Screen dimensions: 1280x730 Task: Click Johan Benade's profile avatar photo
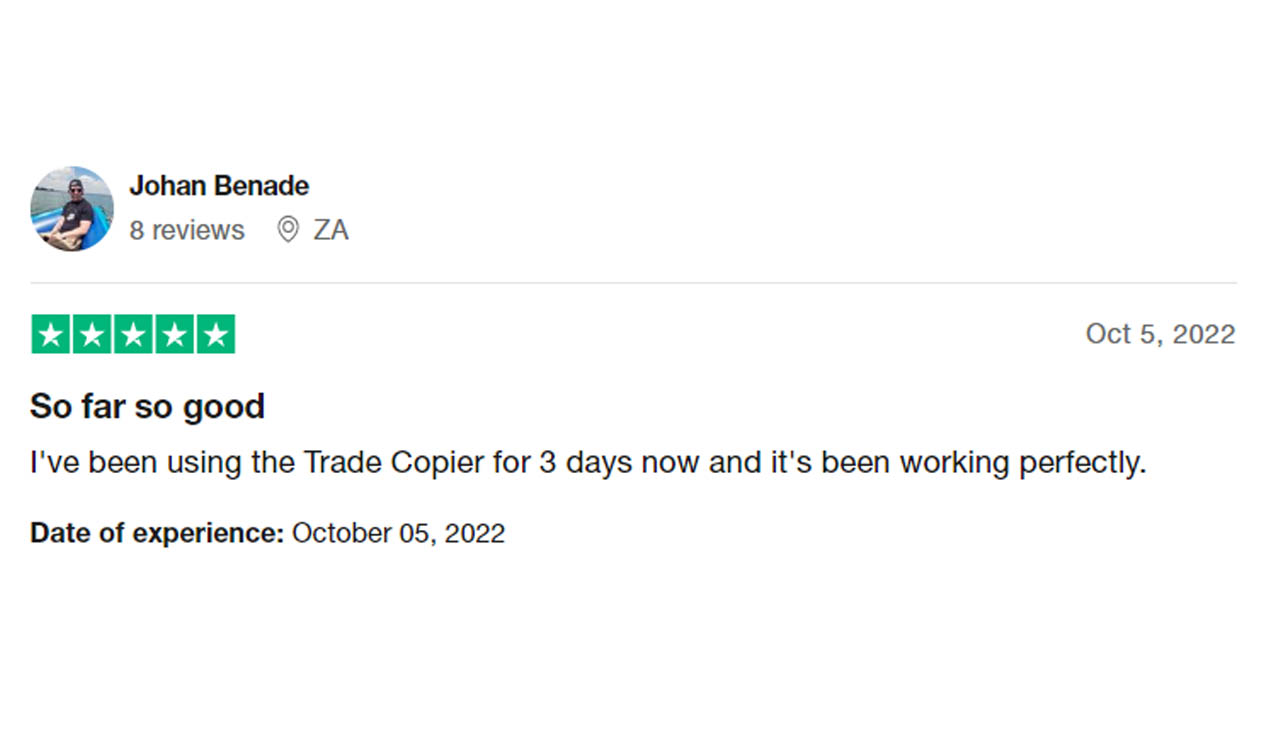click(x=72, y=208)
